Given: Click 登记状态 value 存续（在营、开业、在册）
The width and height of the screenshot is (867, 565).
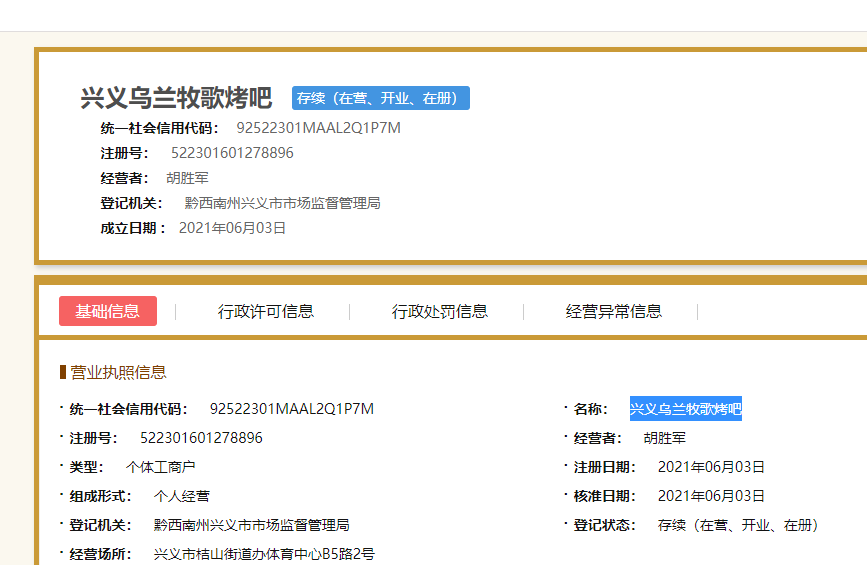Looking at the screenshot, I should pos(739,525).
